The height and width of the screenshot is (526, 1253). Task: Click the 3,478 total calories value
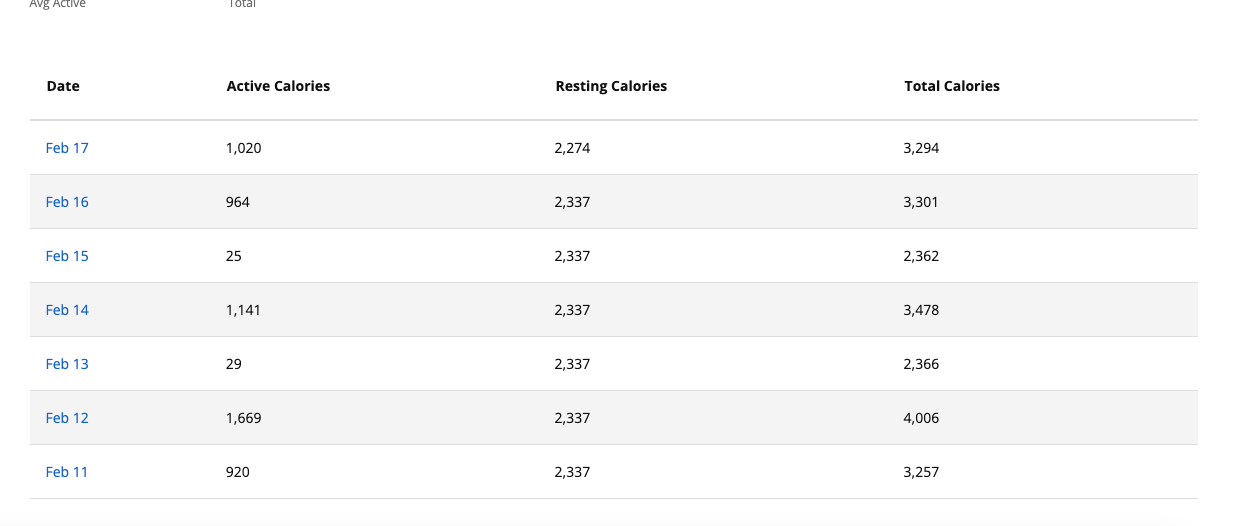pyautogui.click(x=921, y=310)
